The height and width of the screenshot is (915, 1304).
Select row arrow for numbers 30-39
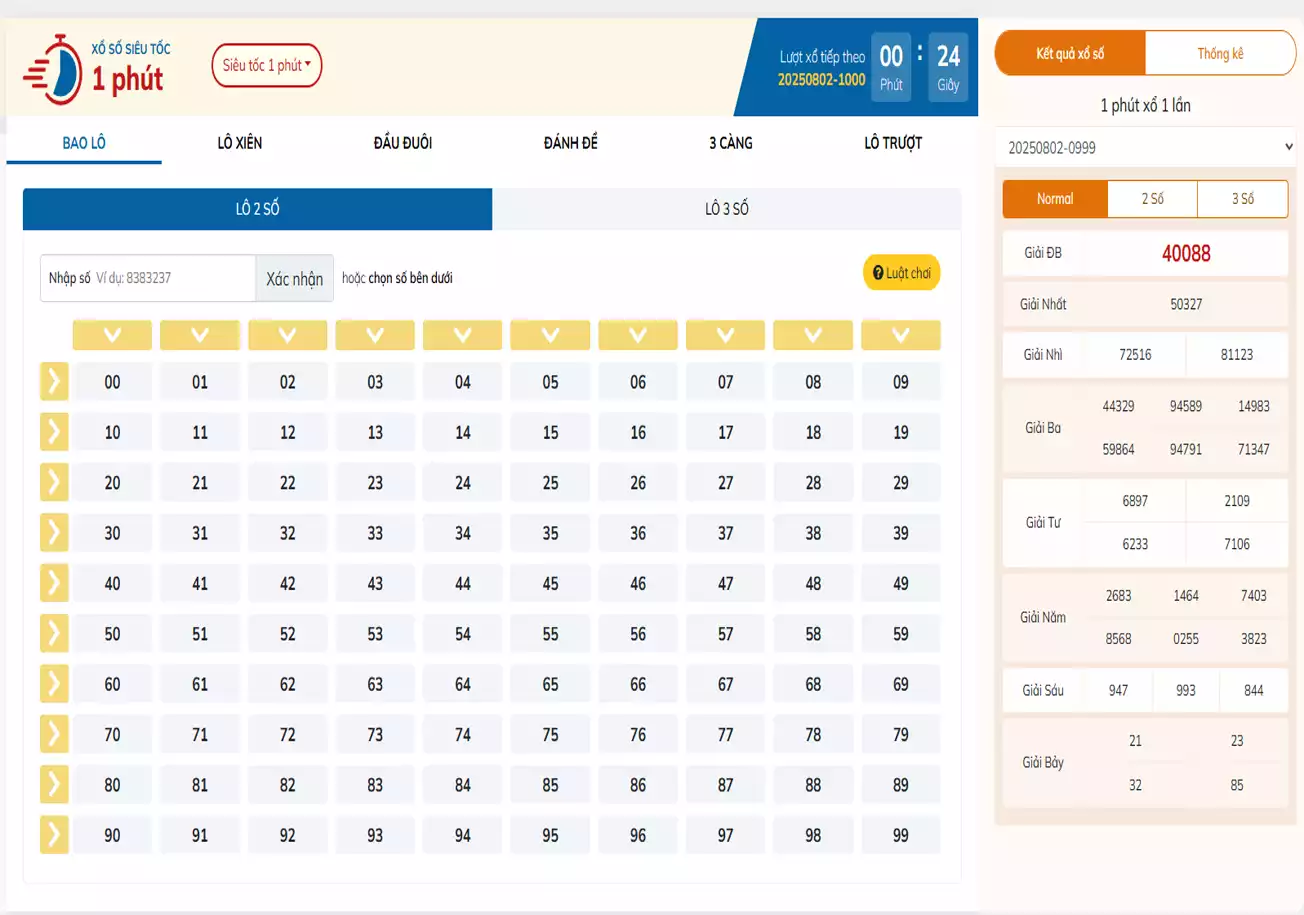(54, 533)
